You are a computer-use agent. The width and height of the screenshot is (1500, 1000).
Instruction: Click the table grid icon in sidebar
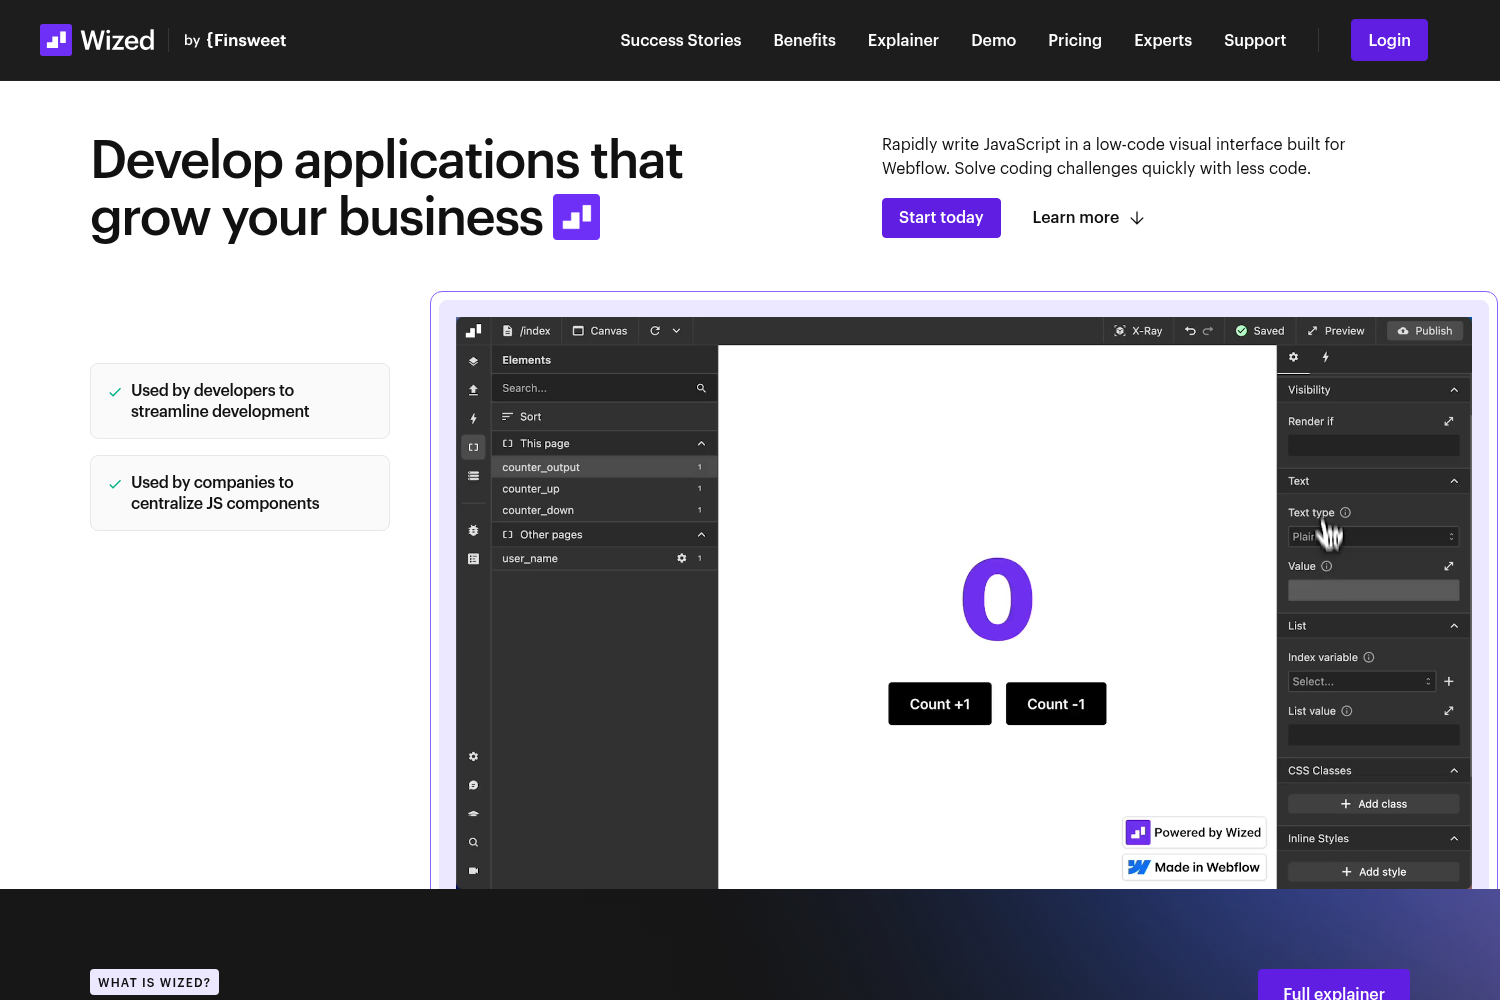(x=473, y=559)
